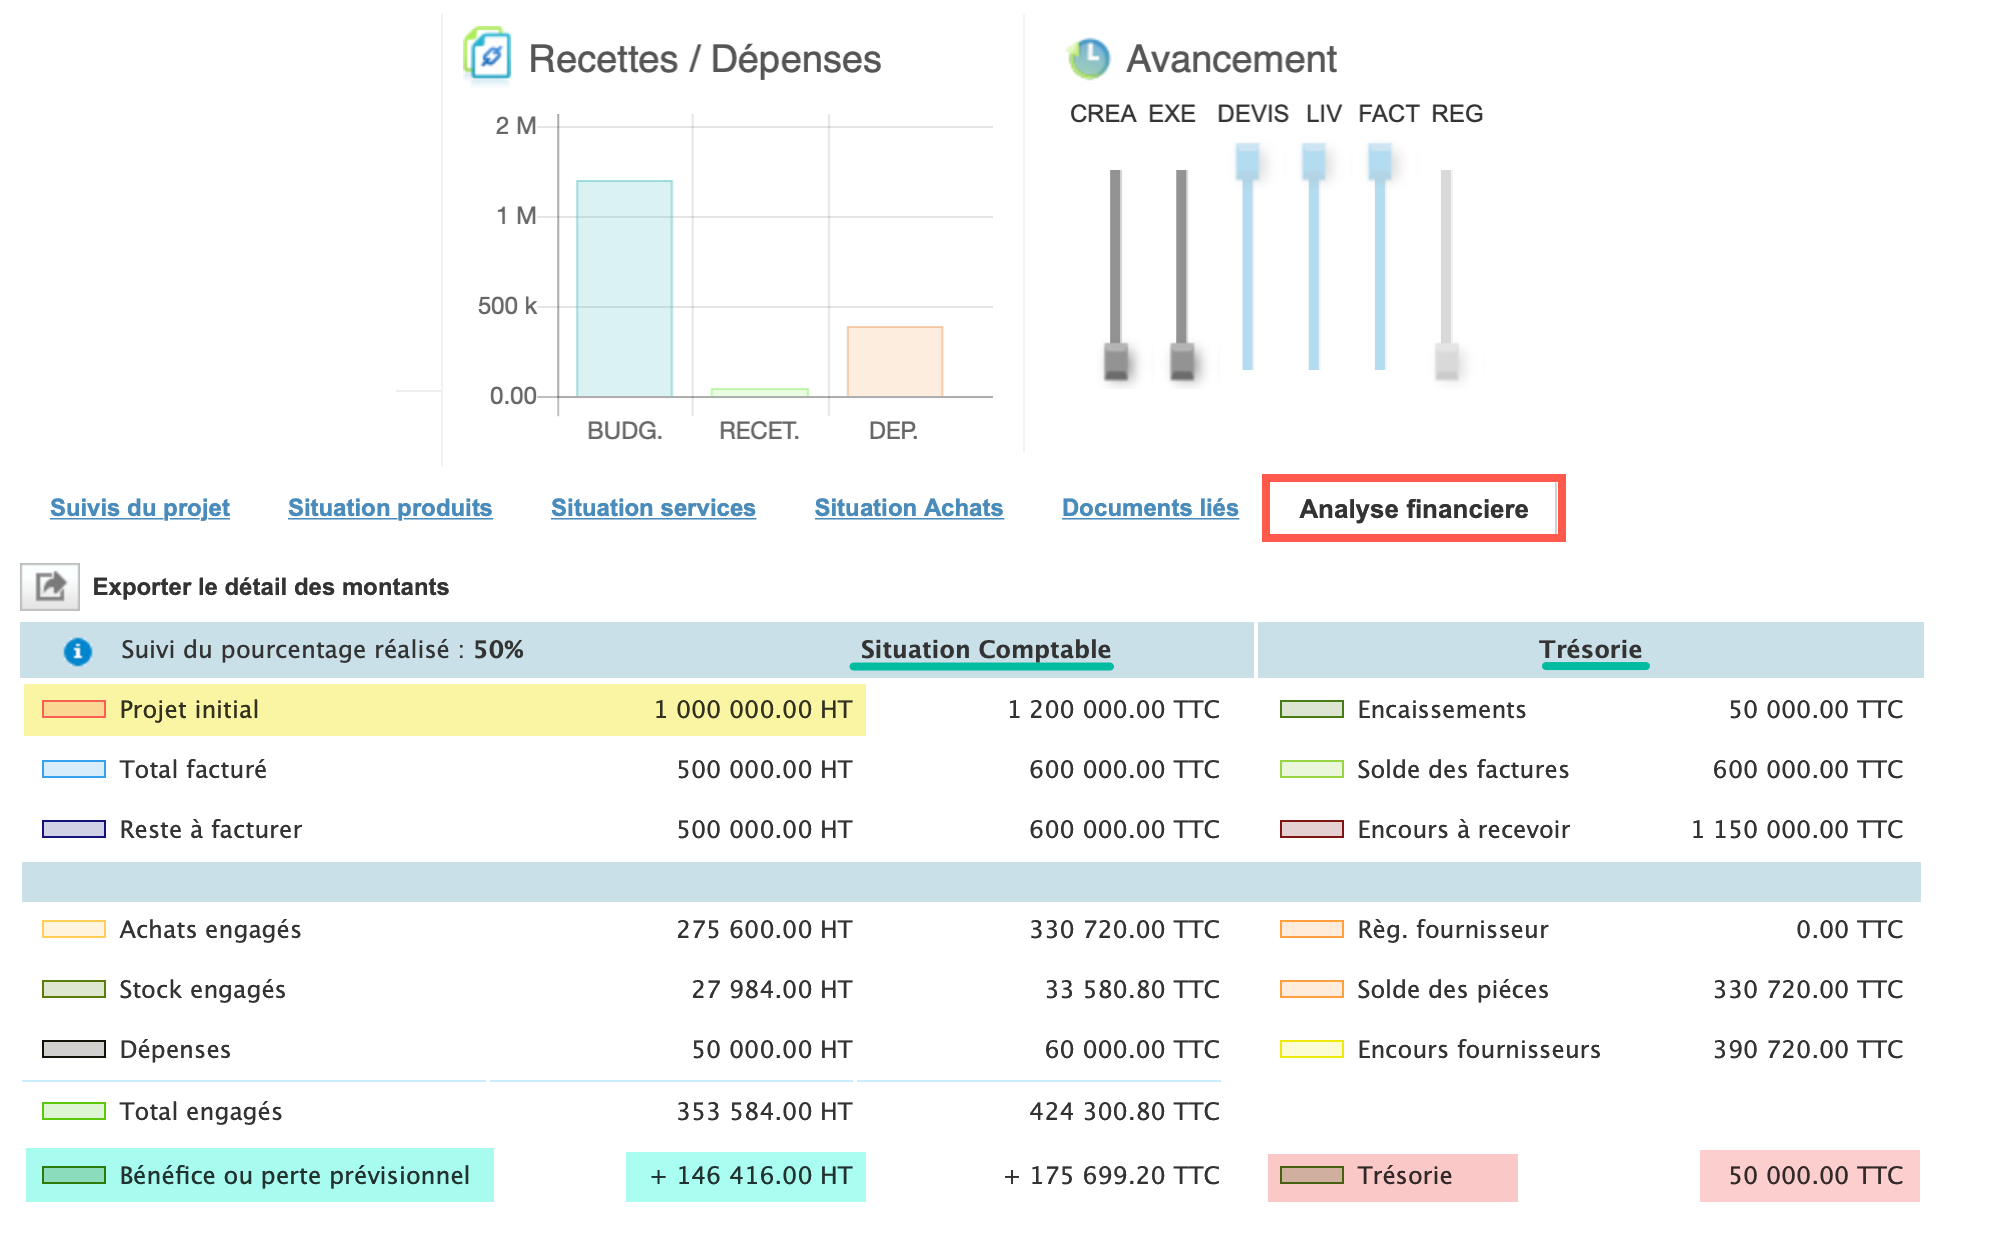
Task: Click the blue info icon beside Suivi
Action: coord(78,651)
